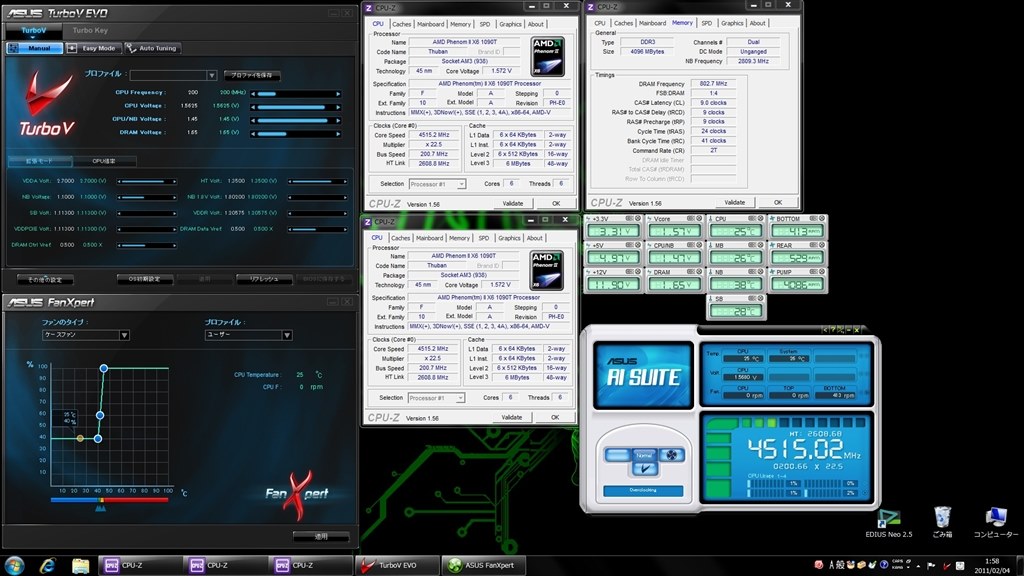Open settings icon on the DRAM voltage widget
The image size is (1024, 576).
point(692,272)
